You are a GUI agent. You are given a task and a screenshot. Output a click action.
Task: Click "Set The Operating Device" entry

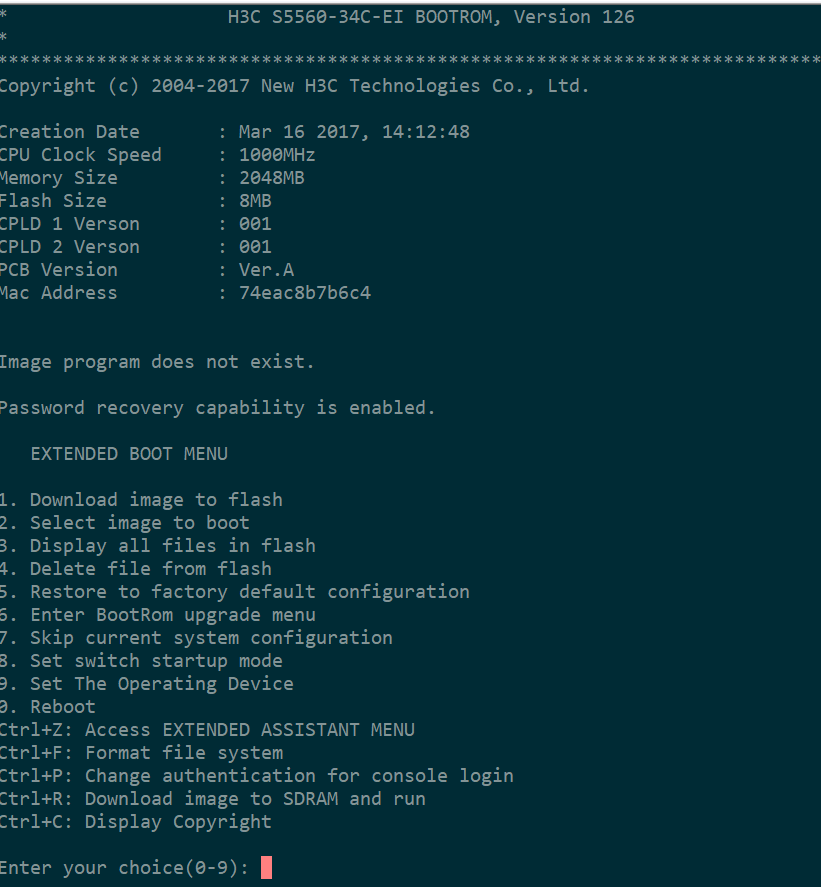coord(148,684)
